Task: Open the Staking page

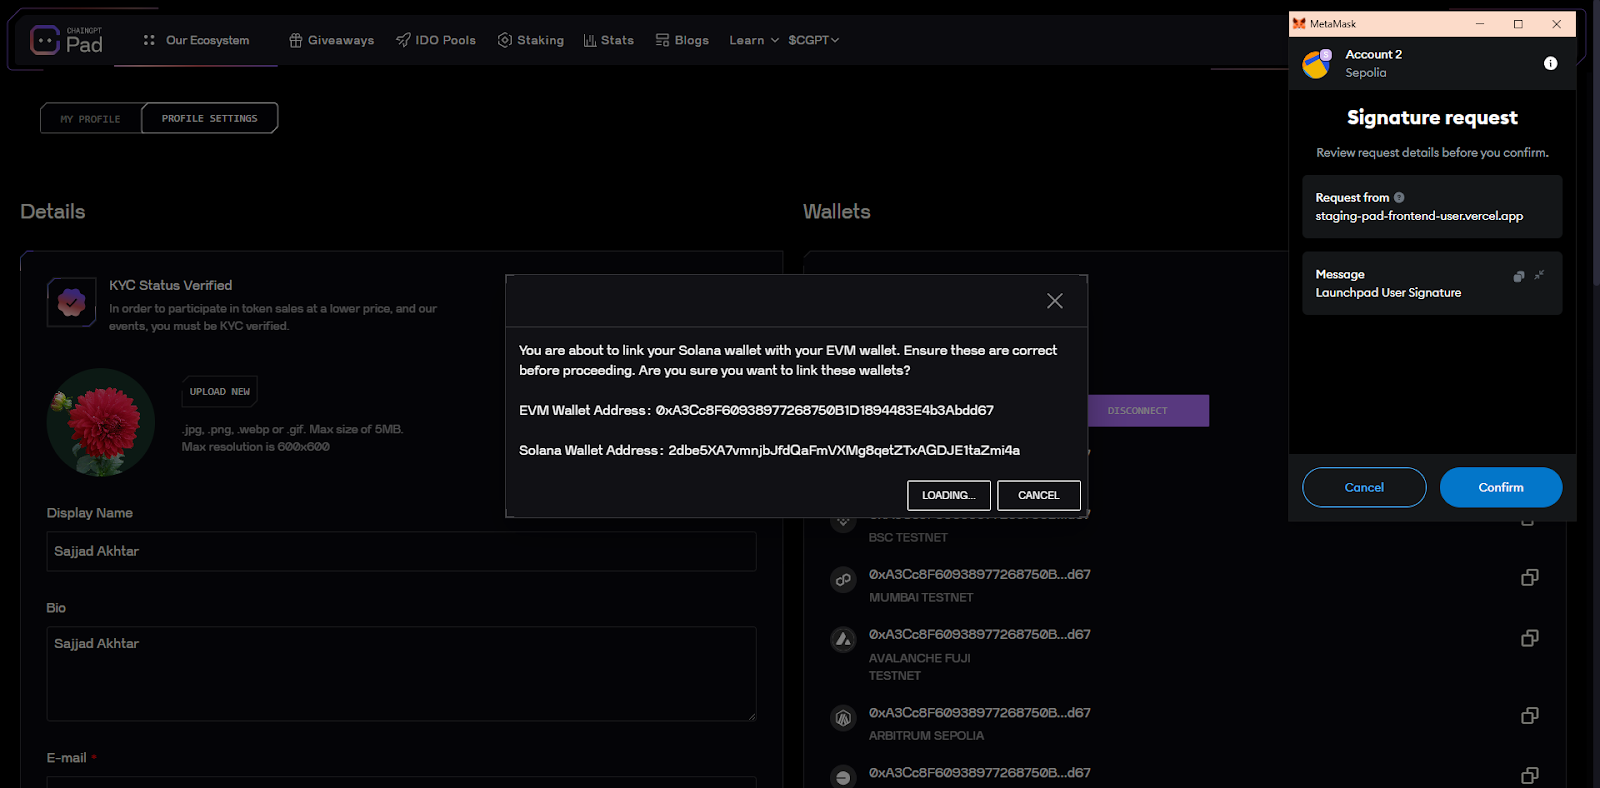Action: point(531,40)
